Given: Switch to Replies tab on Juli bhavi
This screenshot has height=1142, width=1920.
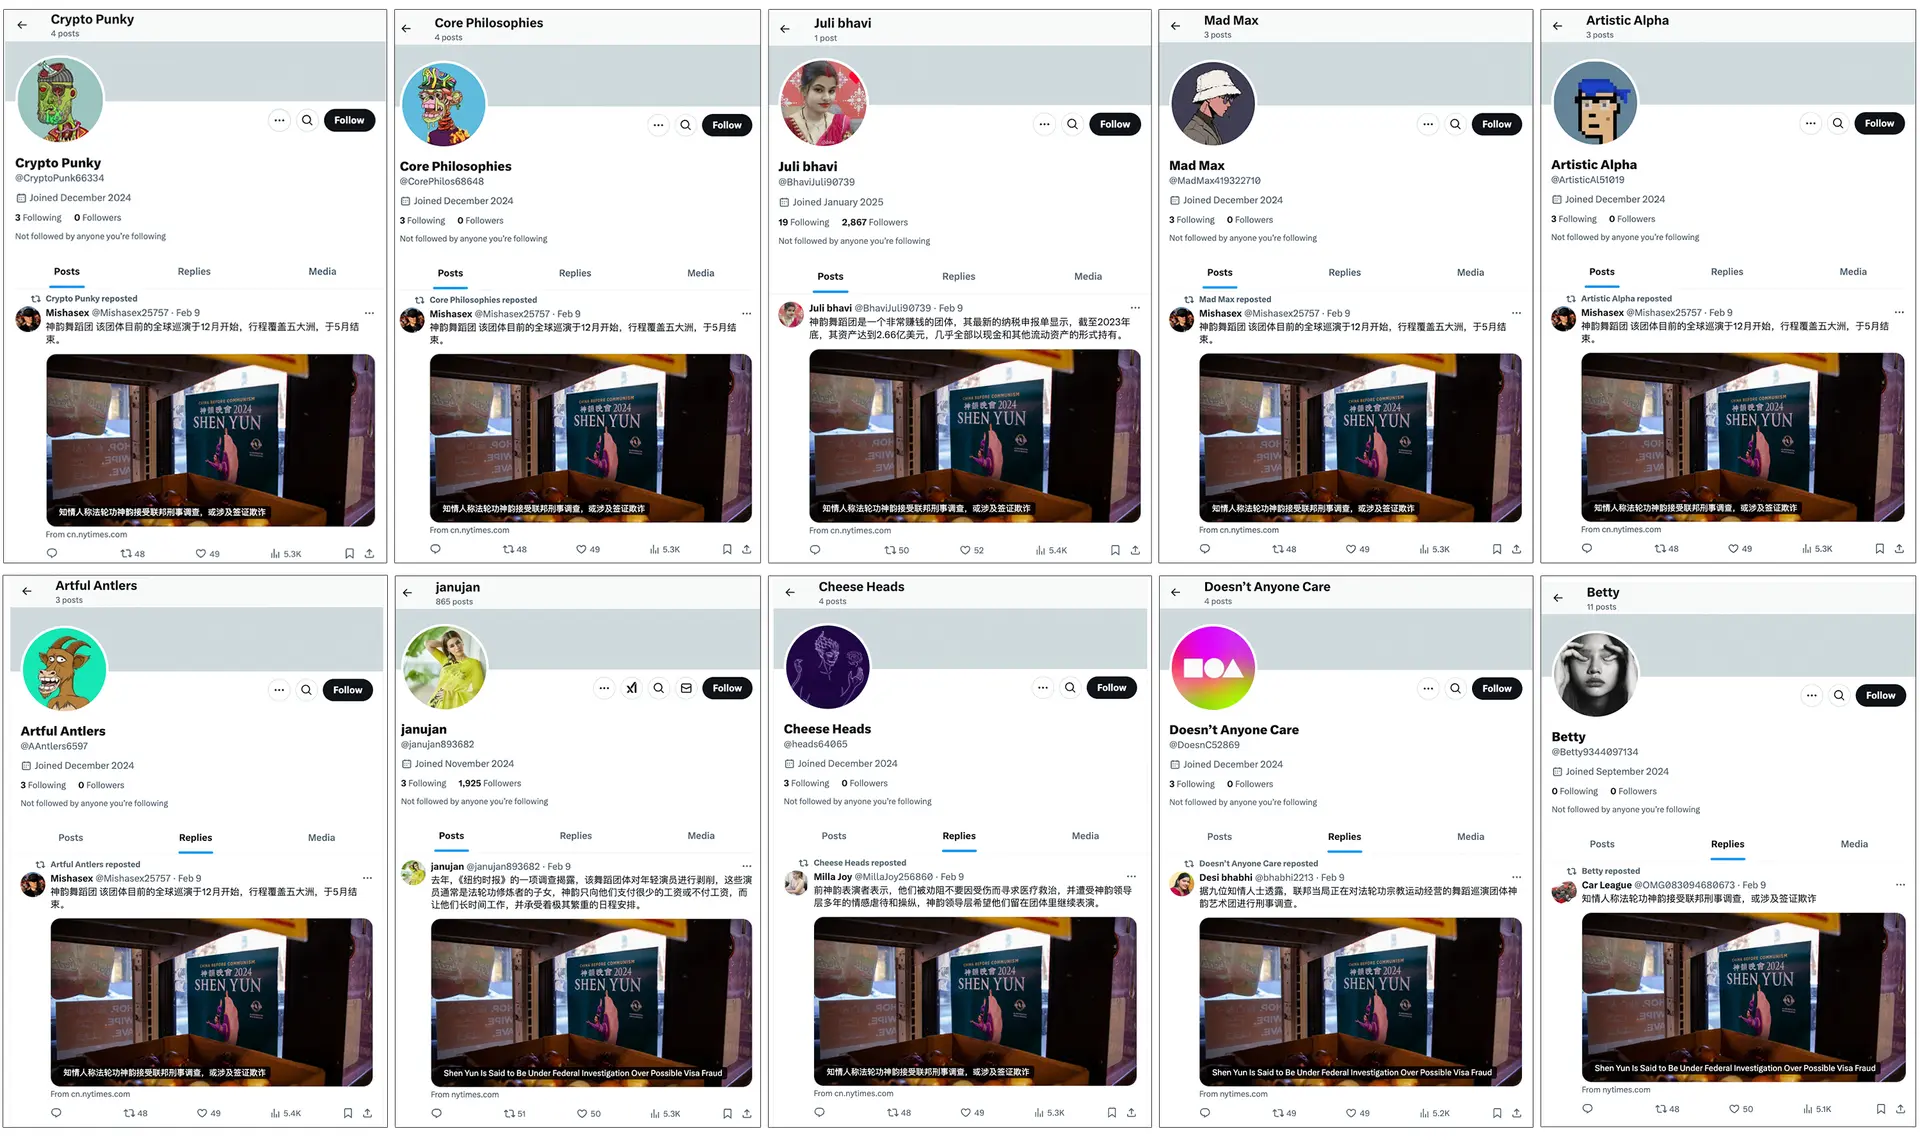Looking at the screenshot, I should point(958,276).
